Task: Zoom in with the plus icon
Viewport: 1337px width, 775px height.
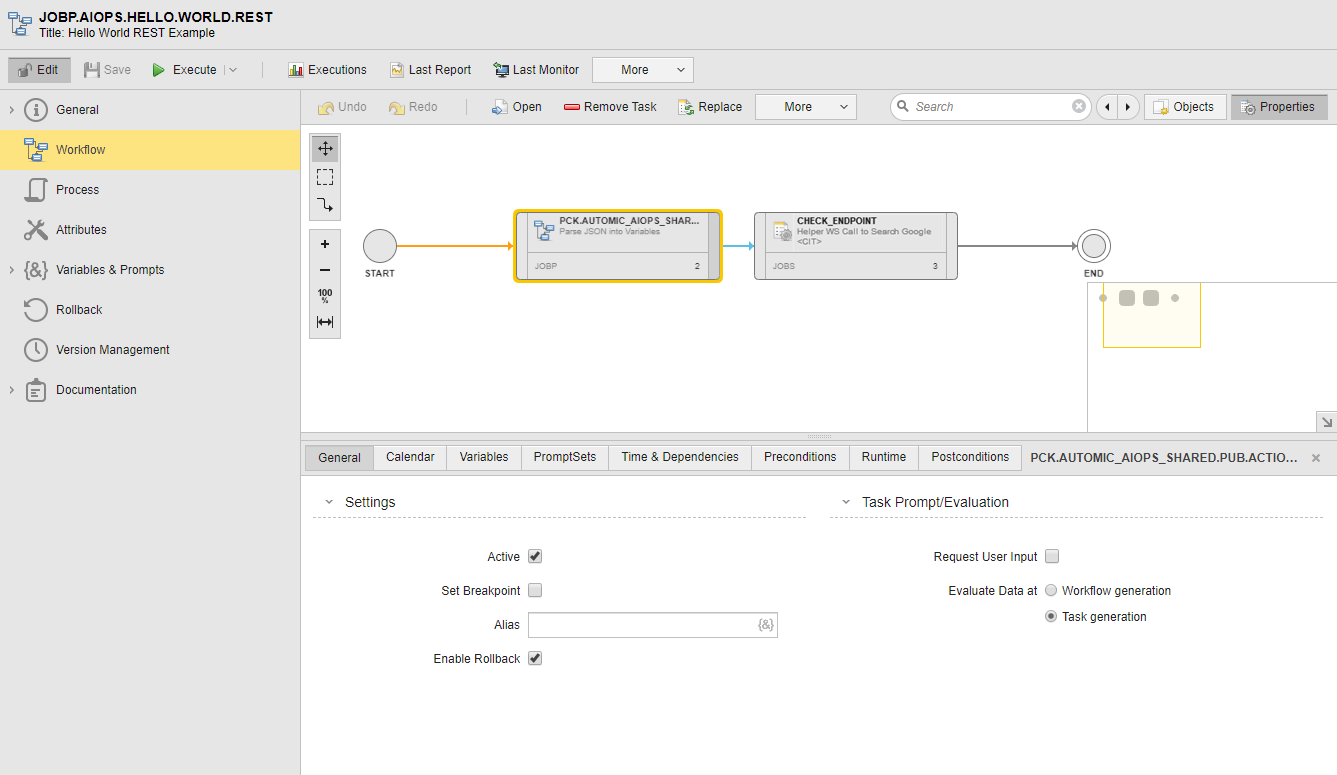Action: point(325,244)
